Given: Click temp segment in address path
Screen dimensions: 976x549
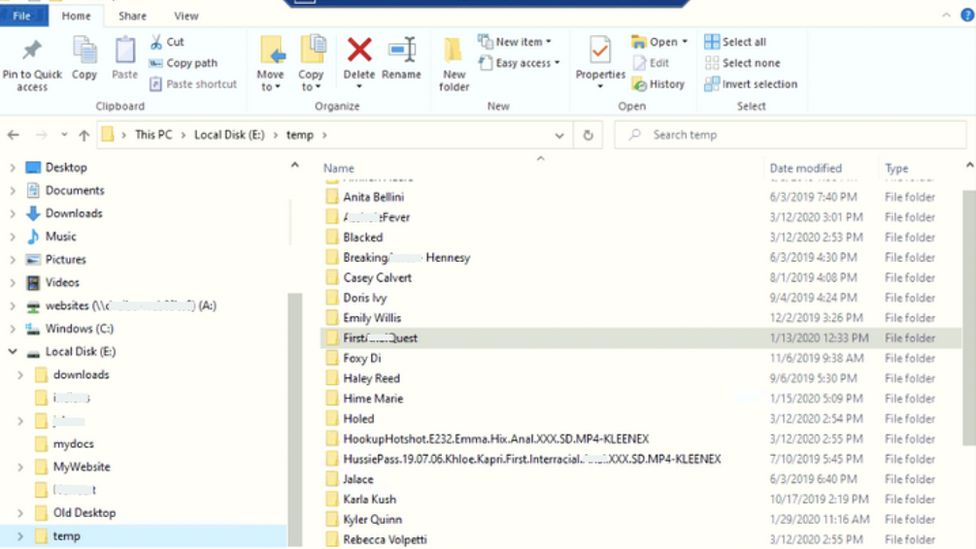Looking at the screenshot, I should [299, 135].
